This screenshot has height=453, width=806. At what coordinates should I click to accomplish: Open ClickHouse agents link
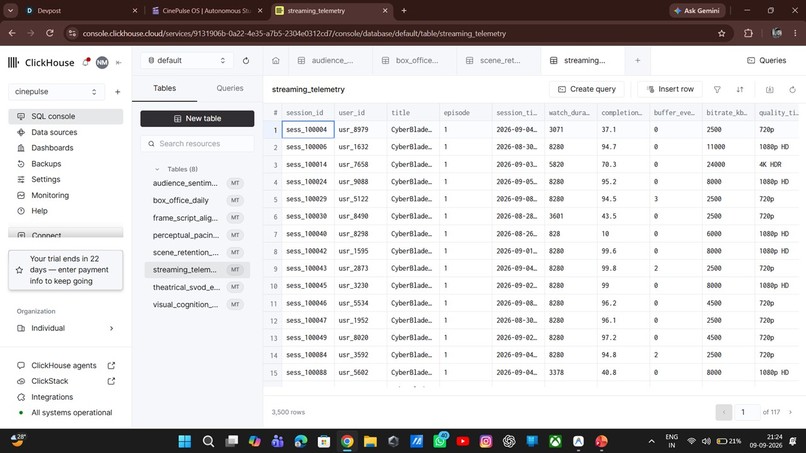[x=64, y=366]
